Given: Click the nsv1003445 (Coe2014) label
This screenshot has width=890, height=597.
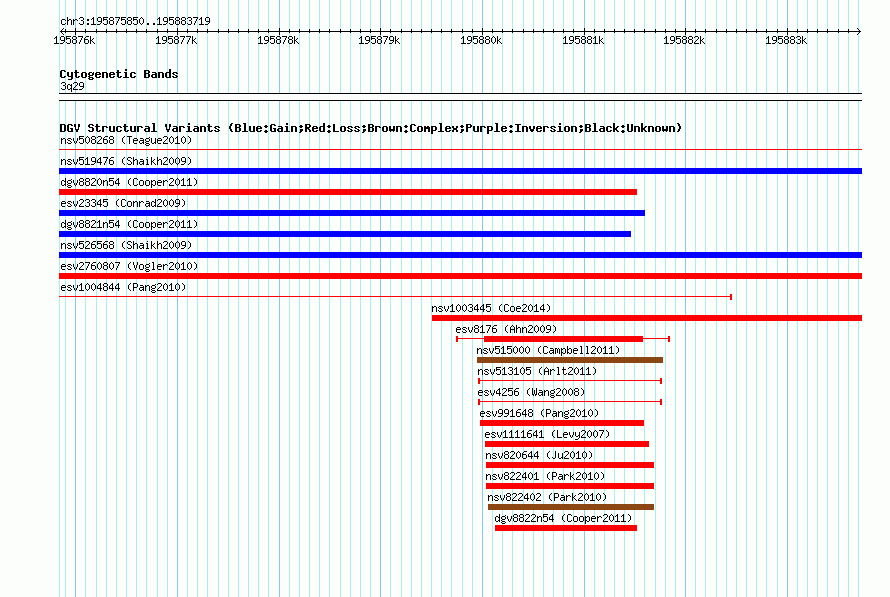Looking at the screenshot, I should 491,308.
